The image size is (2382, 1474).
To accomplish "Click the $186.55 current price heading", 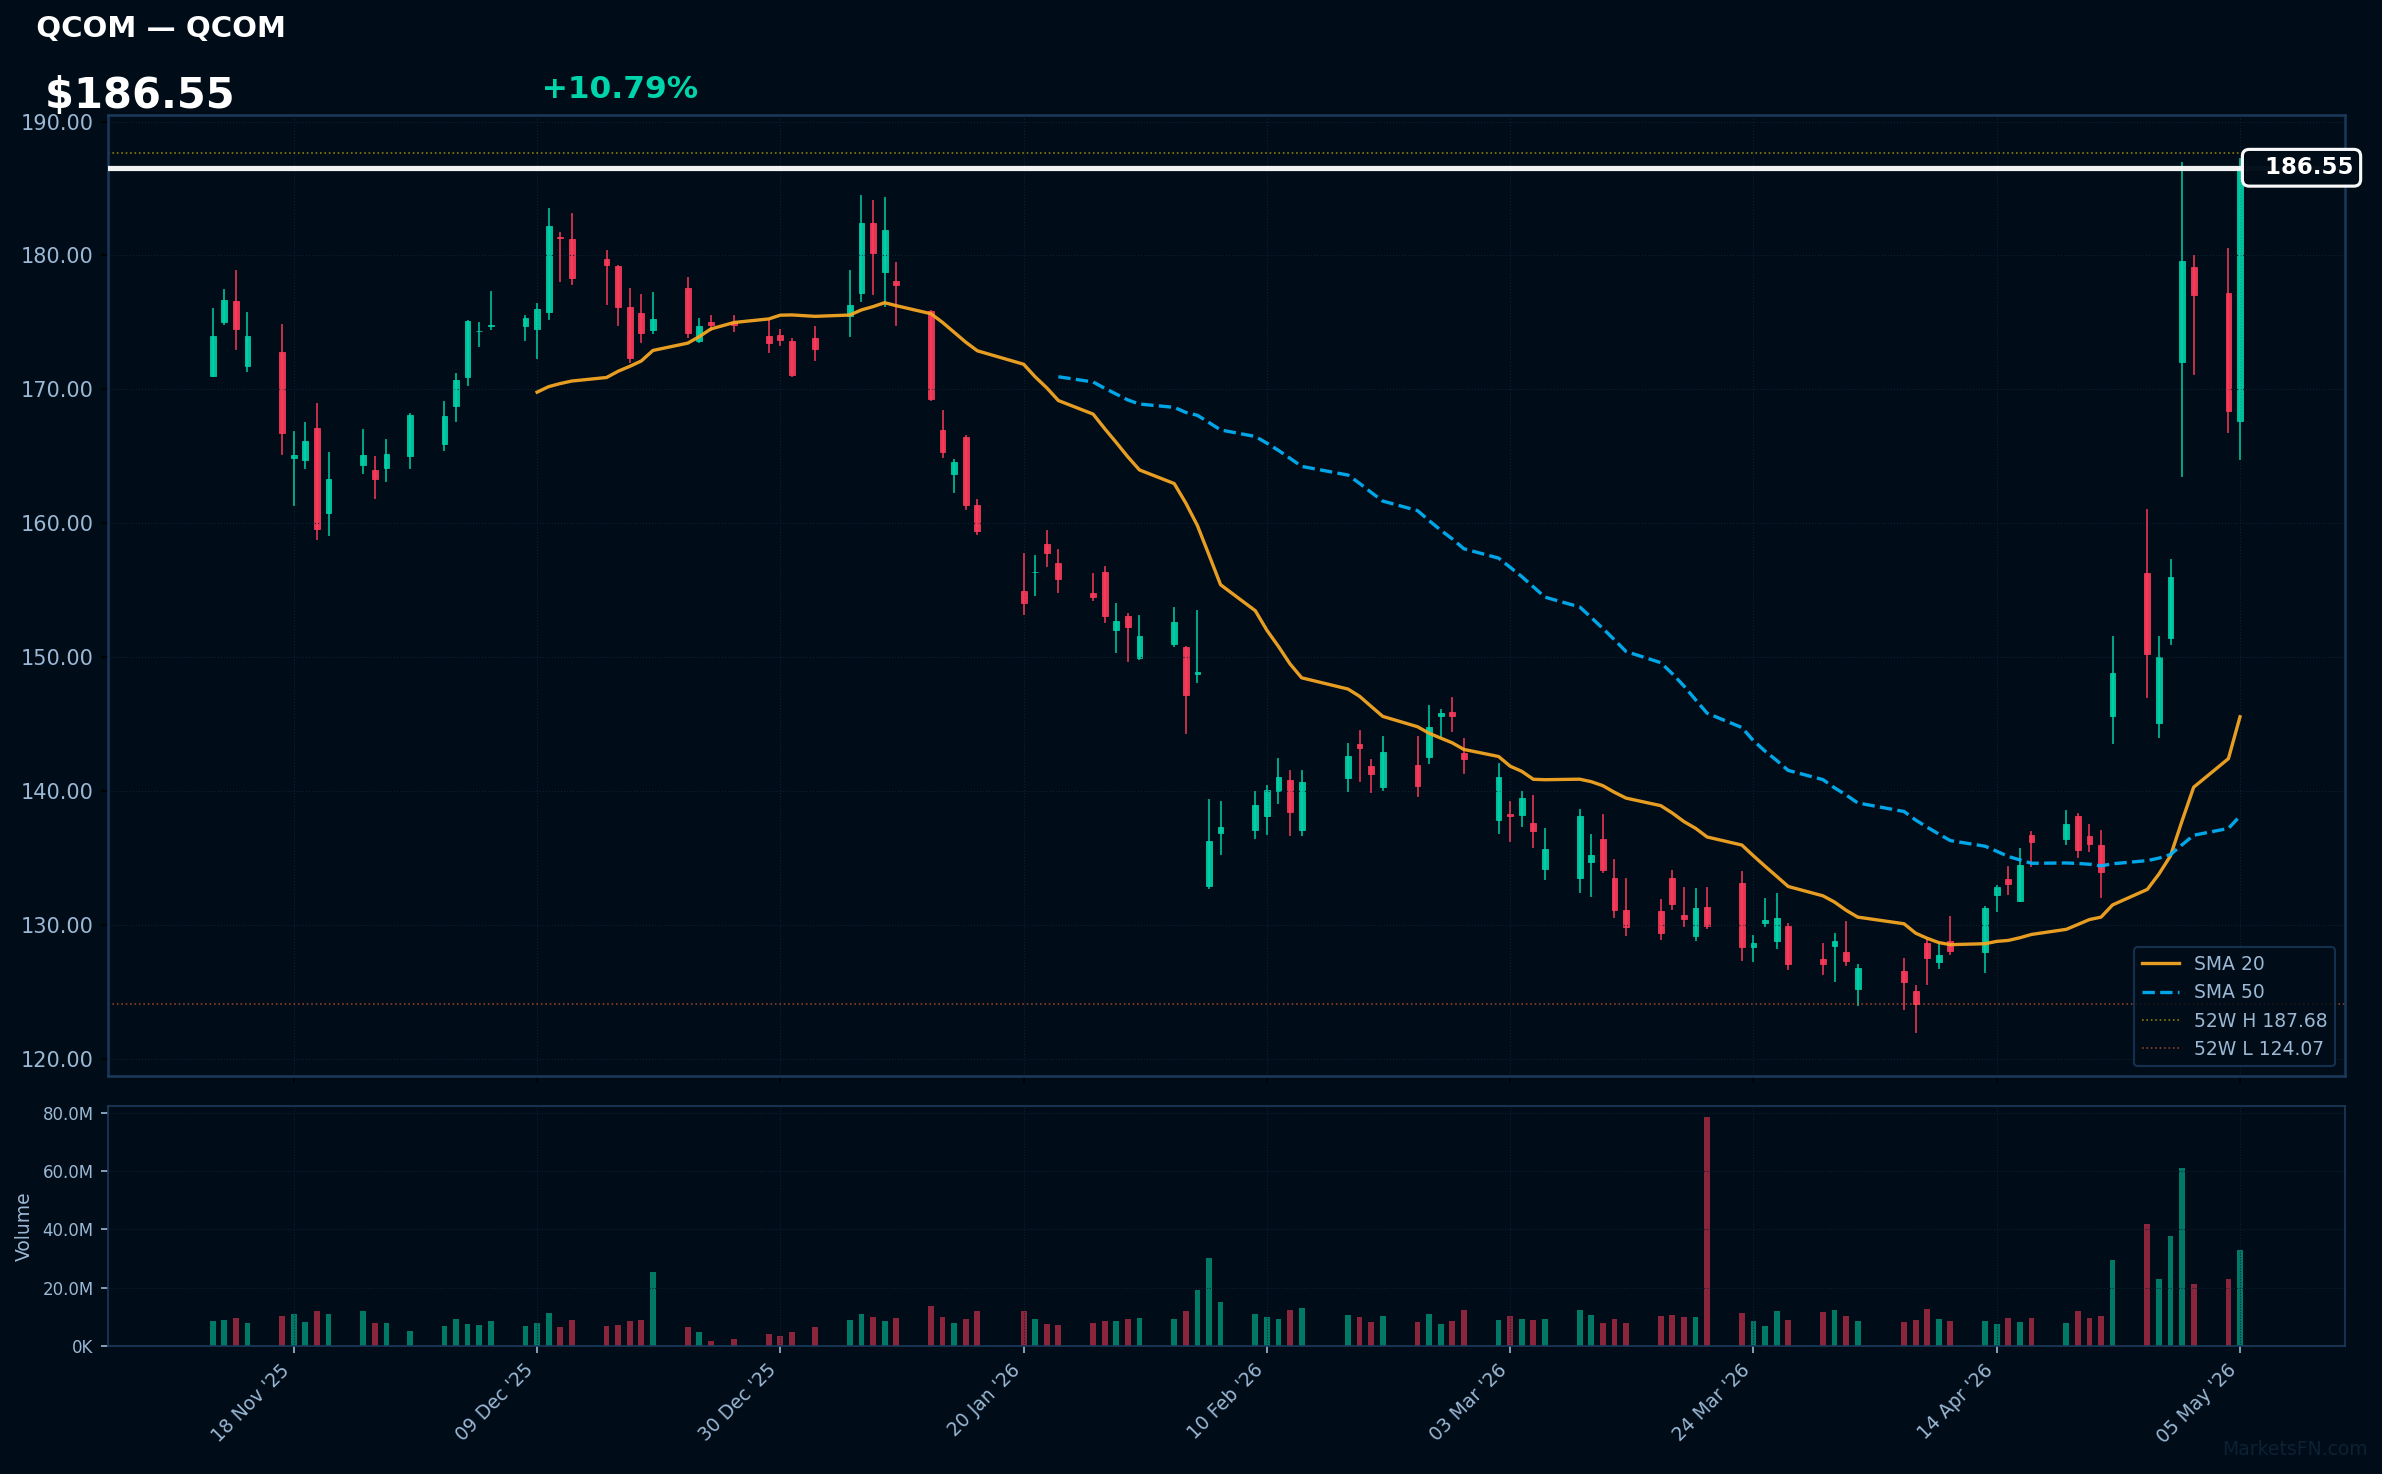I will tap(140, 94).
